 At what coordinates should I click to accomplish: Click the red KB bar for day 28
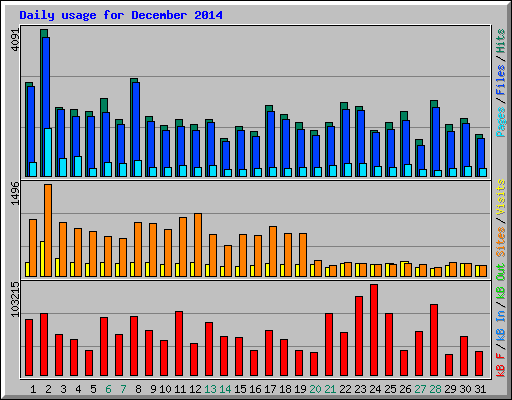click(x=434, y=340)
